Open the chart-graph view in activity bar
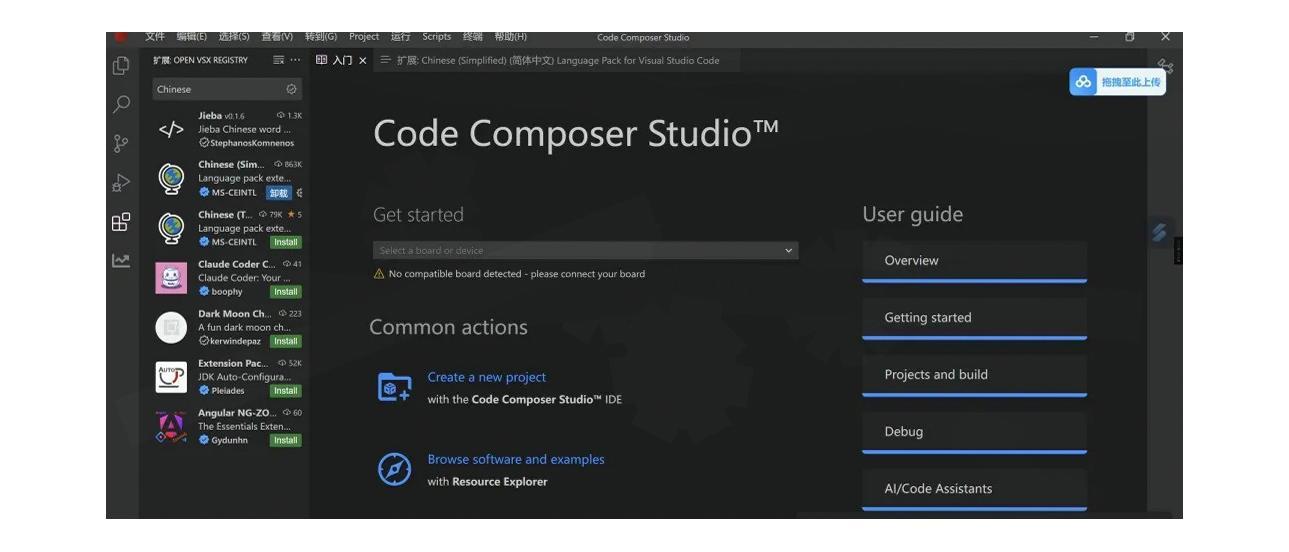Image resolution: width=1289 pixels, height=552 pixels. click(121, 260)
